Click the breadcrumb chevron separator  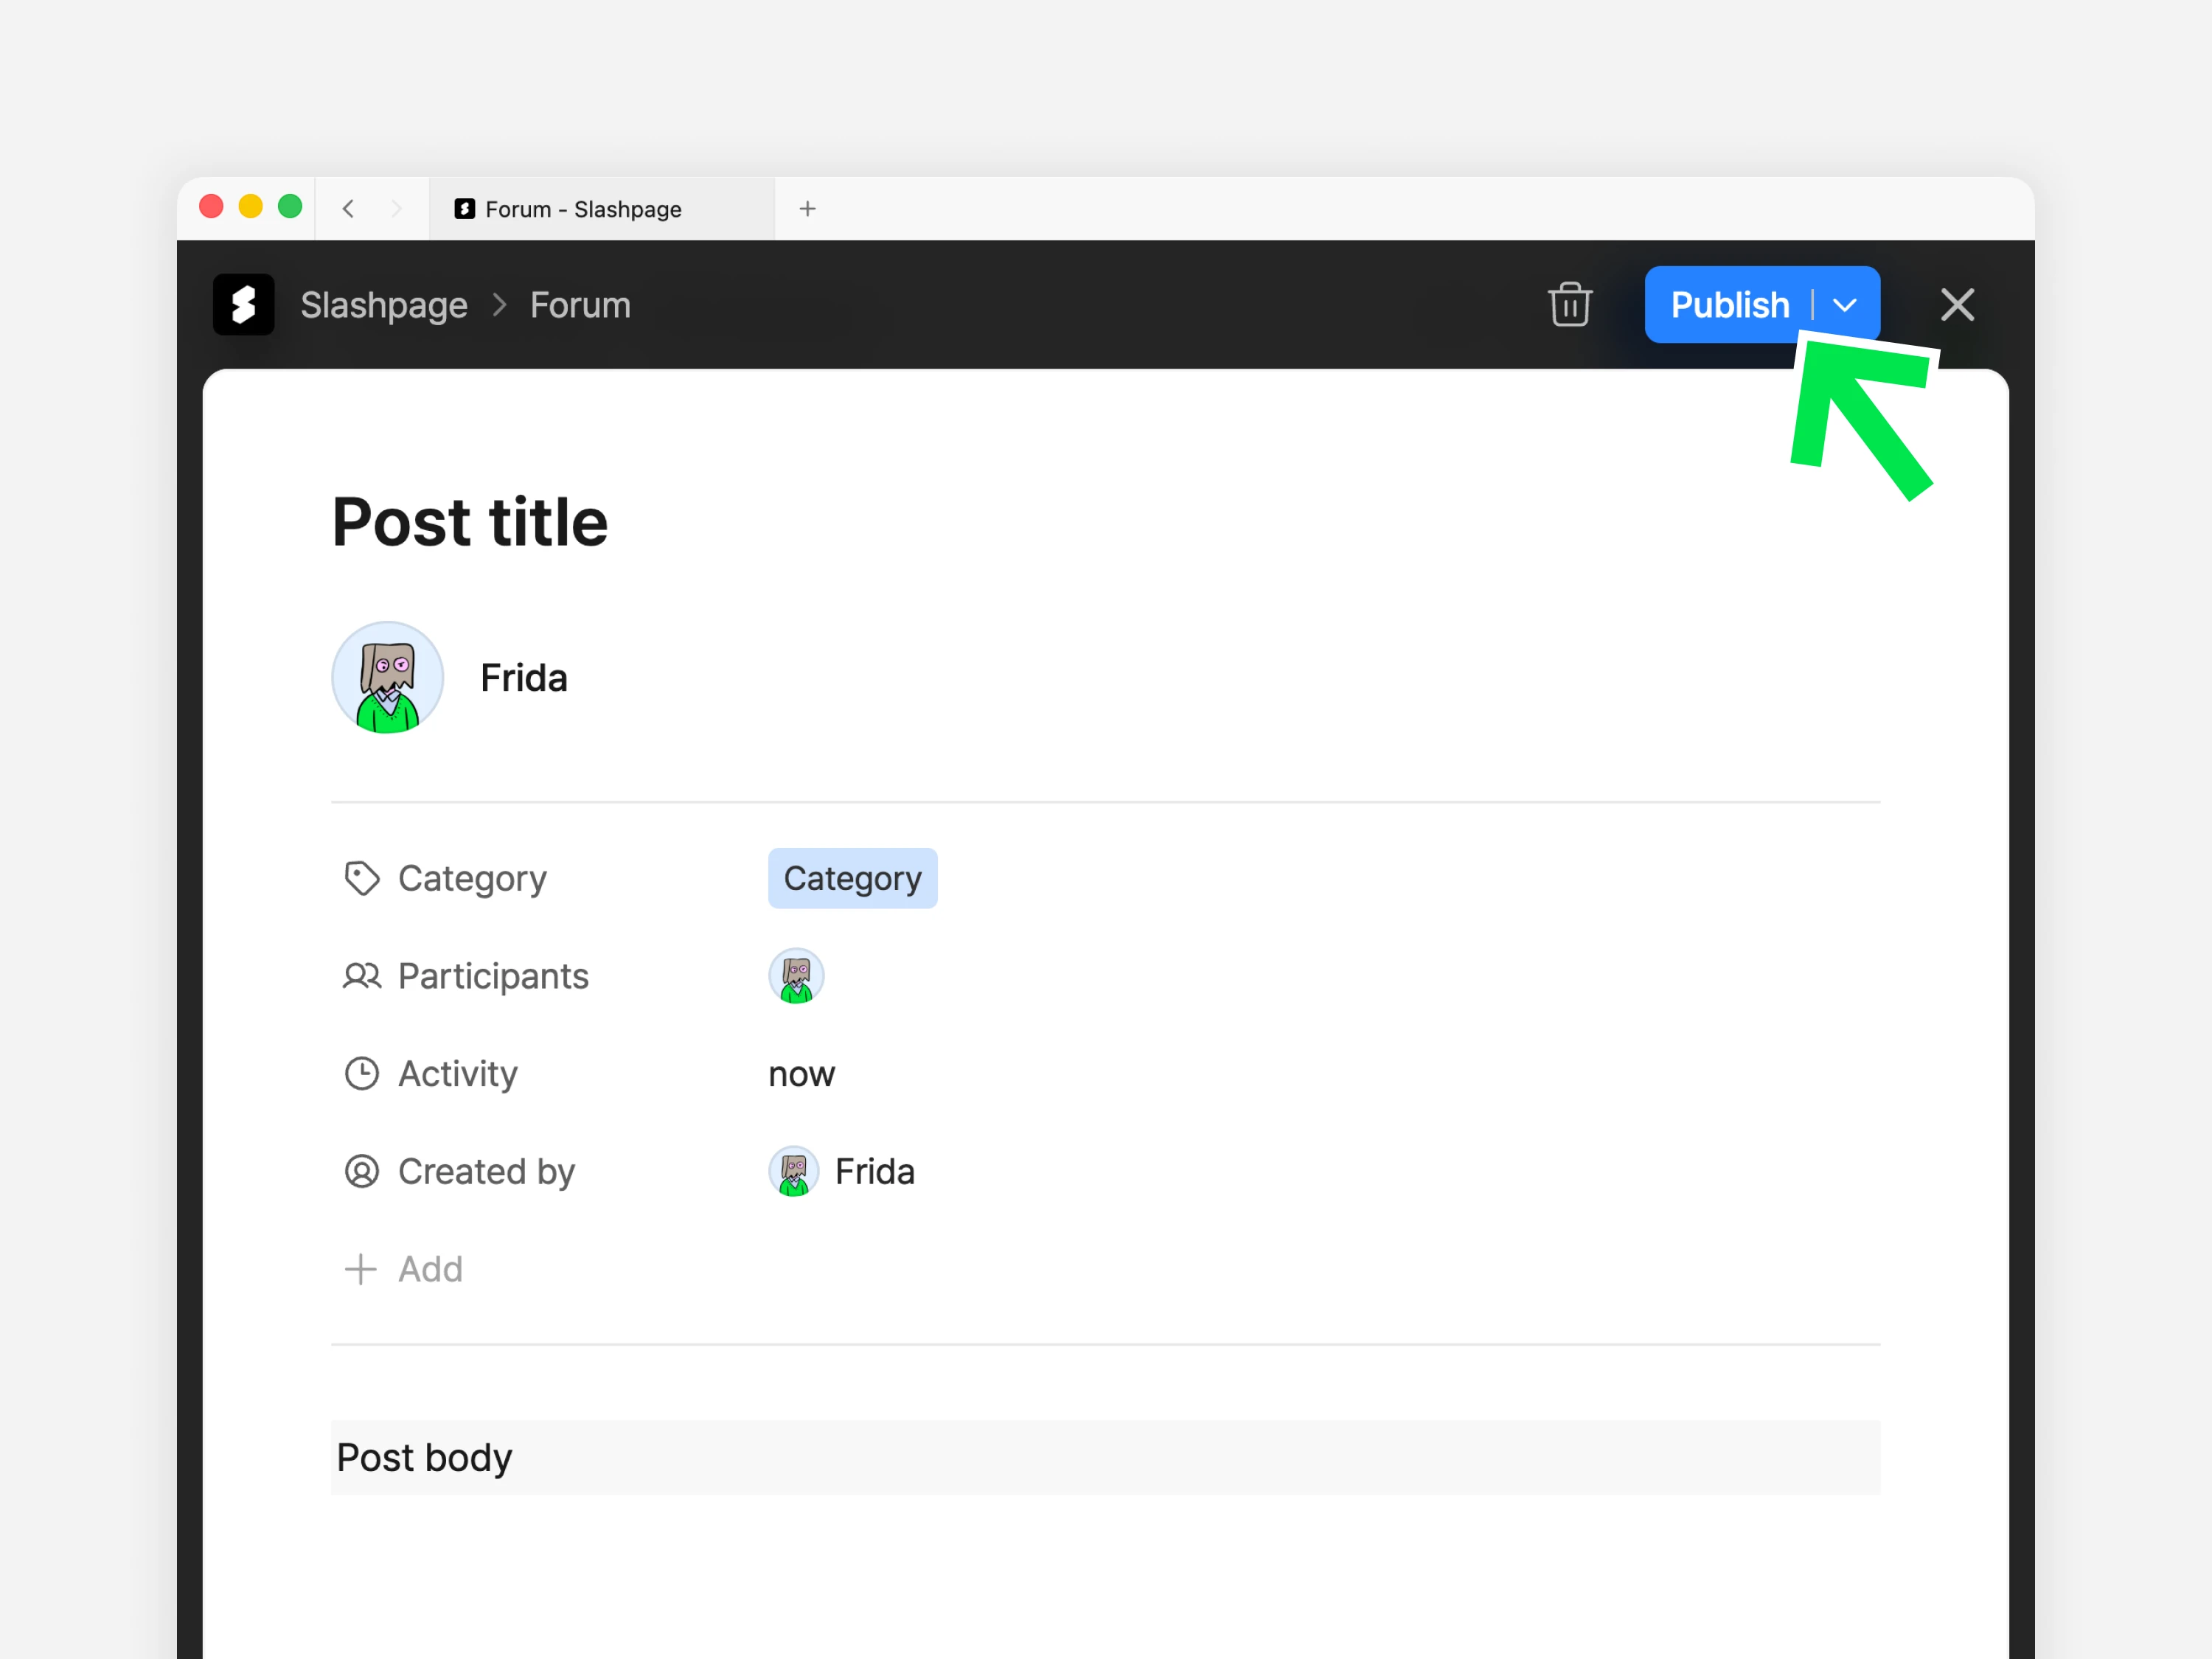pyautogui.click(x=499, y=304)
